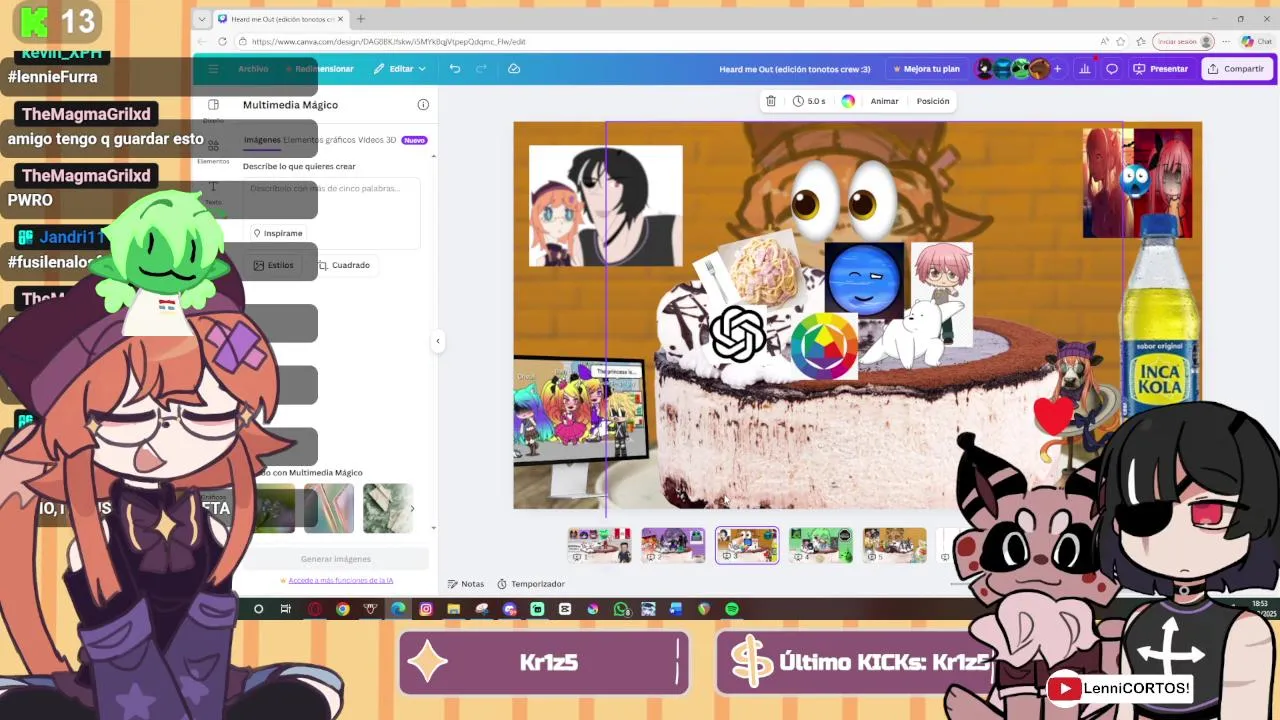
Task: Select page 5 thumbnail in the filmstrip
Action: 895,545
